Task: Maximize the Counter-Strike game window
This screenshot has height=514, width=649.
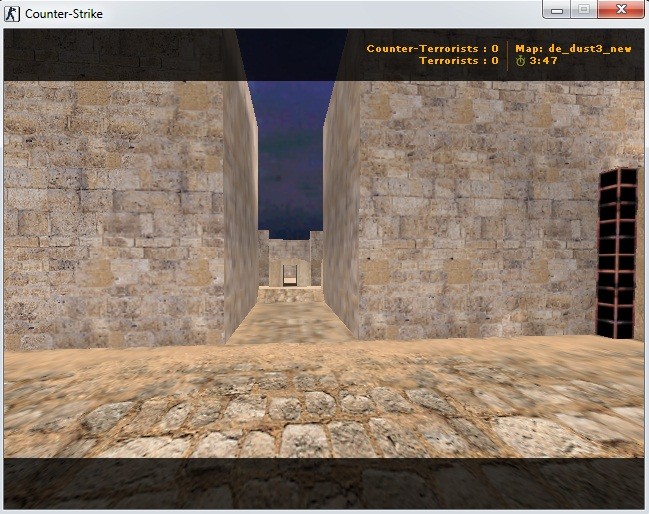Action: 584,10
